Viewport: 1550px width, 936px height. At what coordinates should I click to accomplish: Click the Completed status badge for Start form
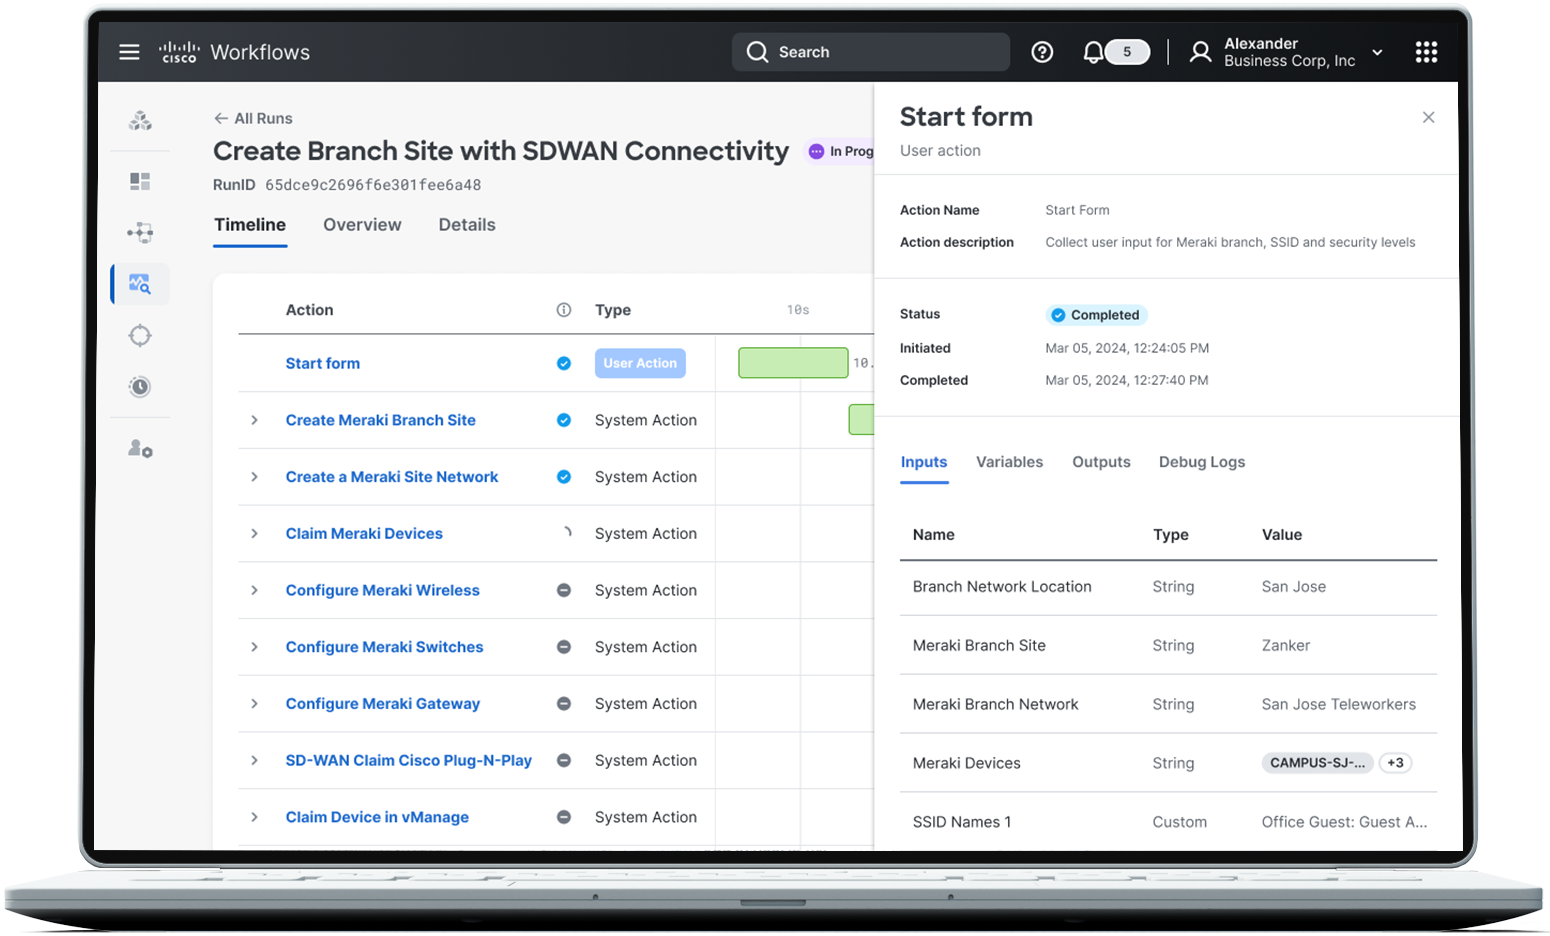tap(1096, 314)
